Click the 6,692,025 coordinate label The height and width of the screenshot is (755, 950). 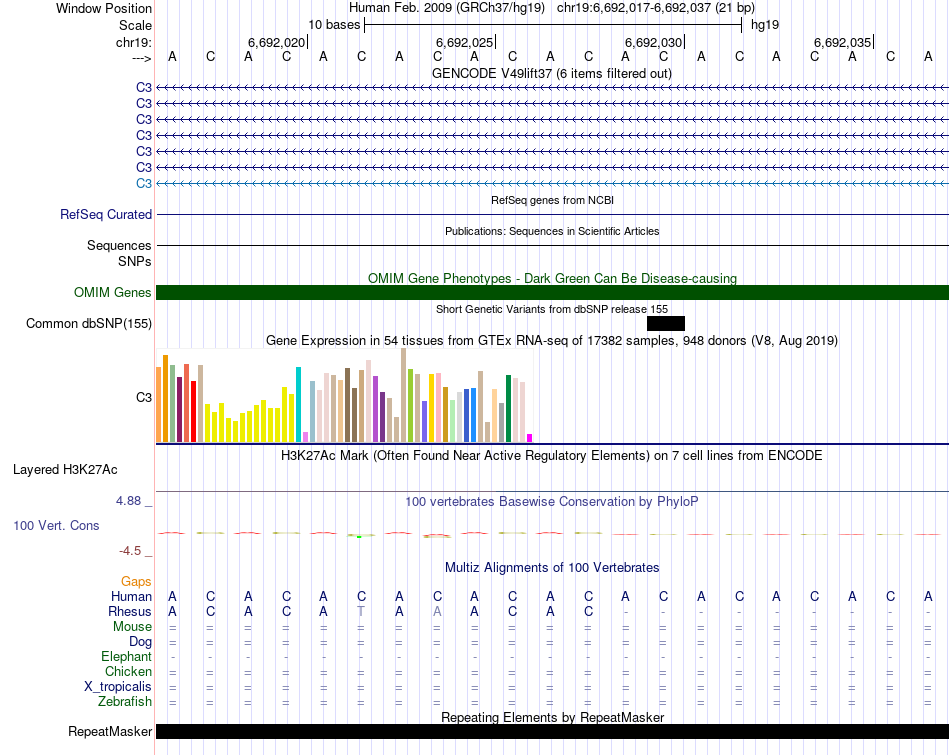point(465,42)
